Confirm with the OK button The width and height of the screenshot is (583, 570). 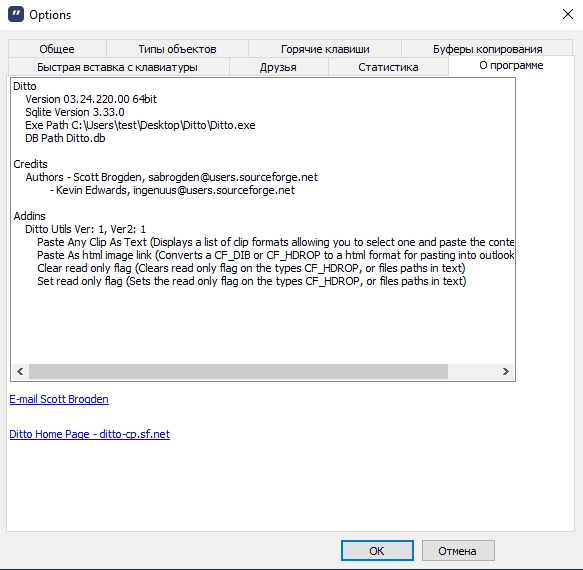click(377, 550)
